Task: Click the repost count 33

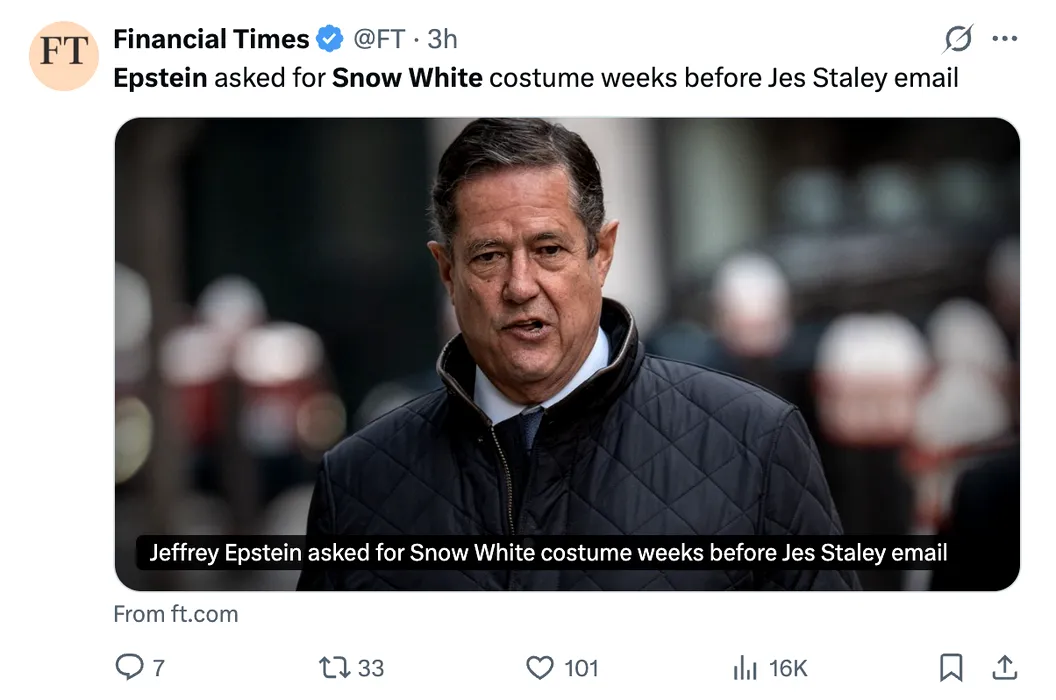Action: 371,668
